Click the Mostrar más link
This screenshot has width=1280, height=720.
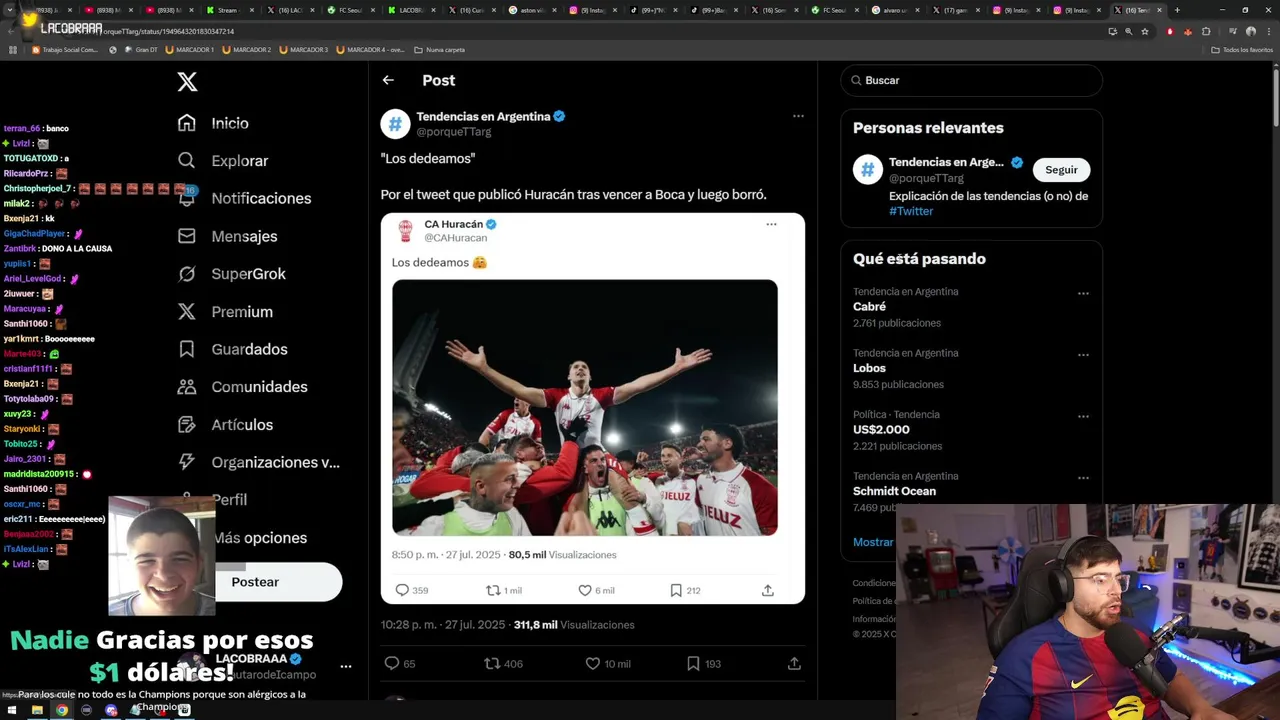[x=873, y=542]
